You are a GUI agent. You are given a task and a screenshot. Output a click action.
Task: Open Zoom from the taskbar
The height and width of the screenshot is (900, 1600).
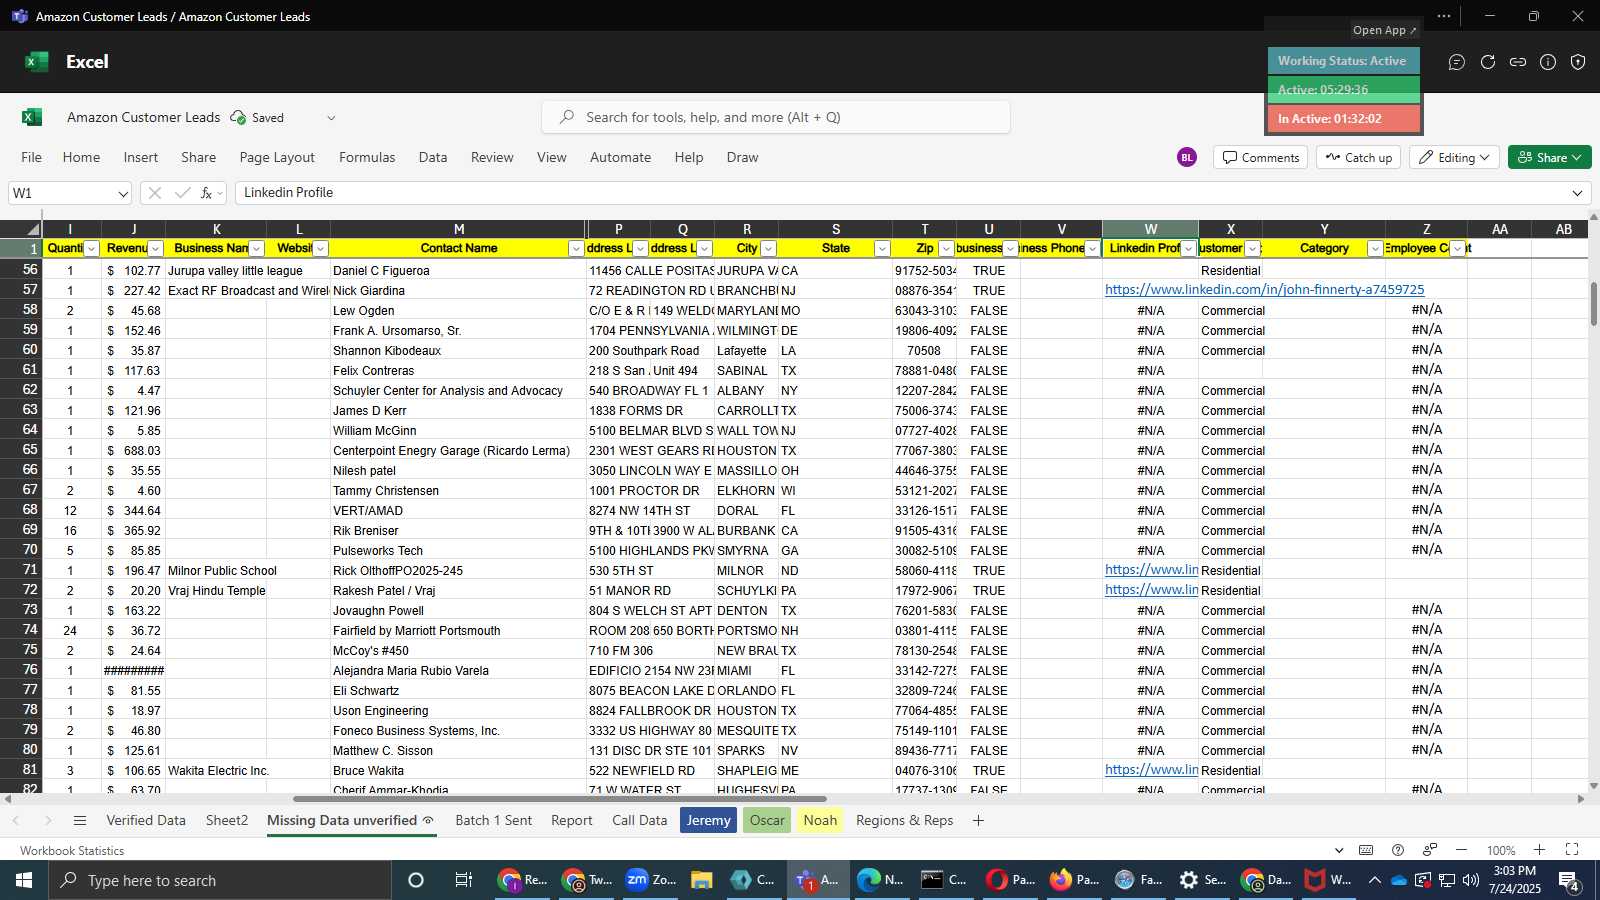tap(652, 880)
